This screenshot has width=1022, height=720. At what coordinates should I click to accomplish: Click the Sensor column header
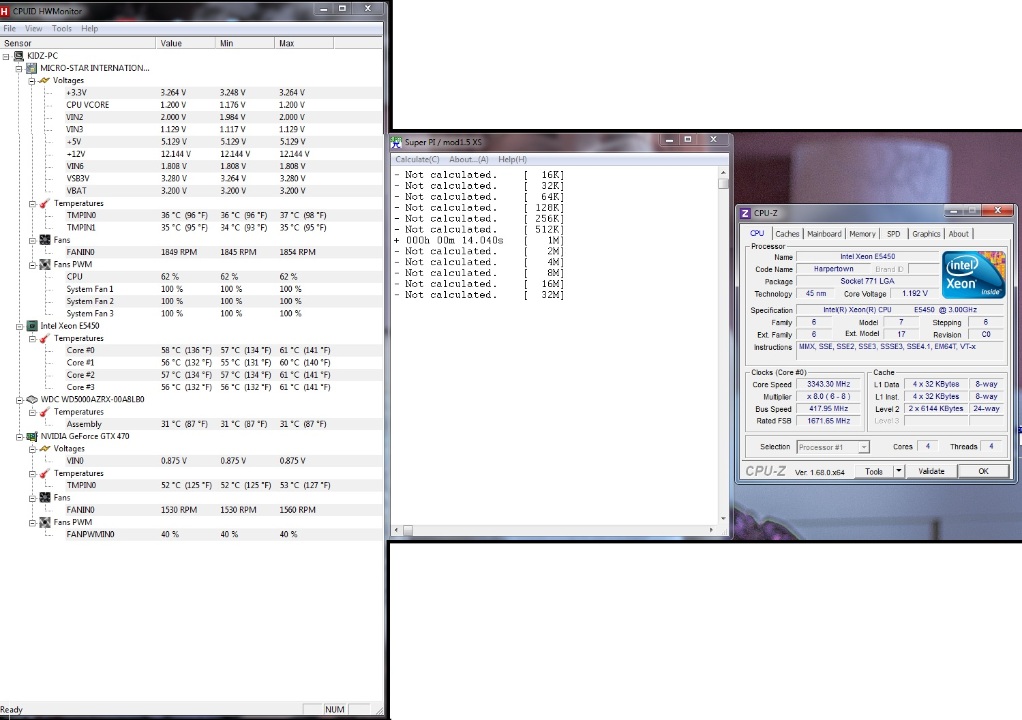point(78,43)
